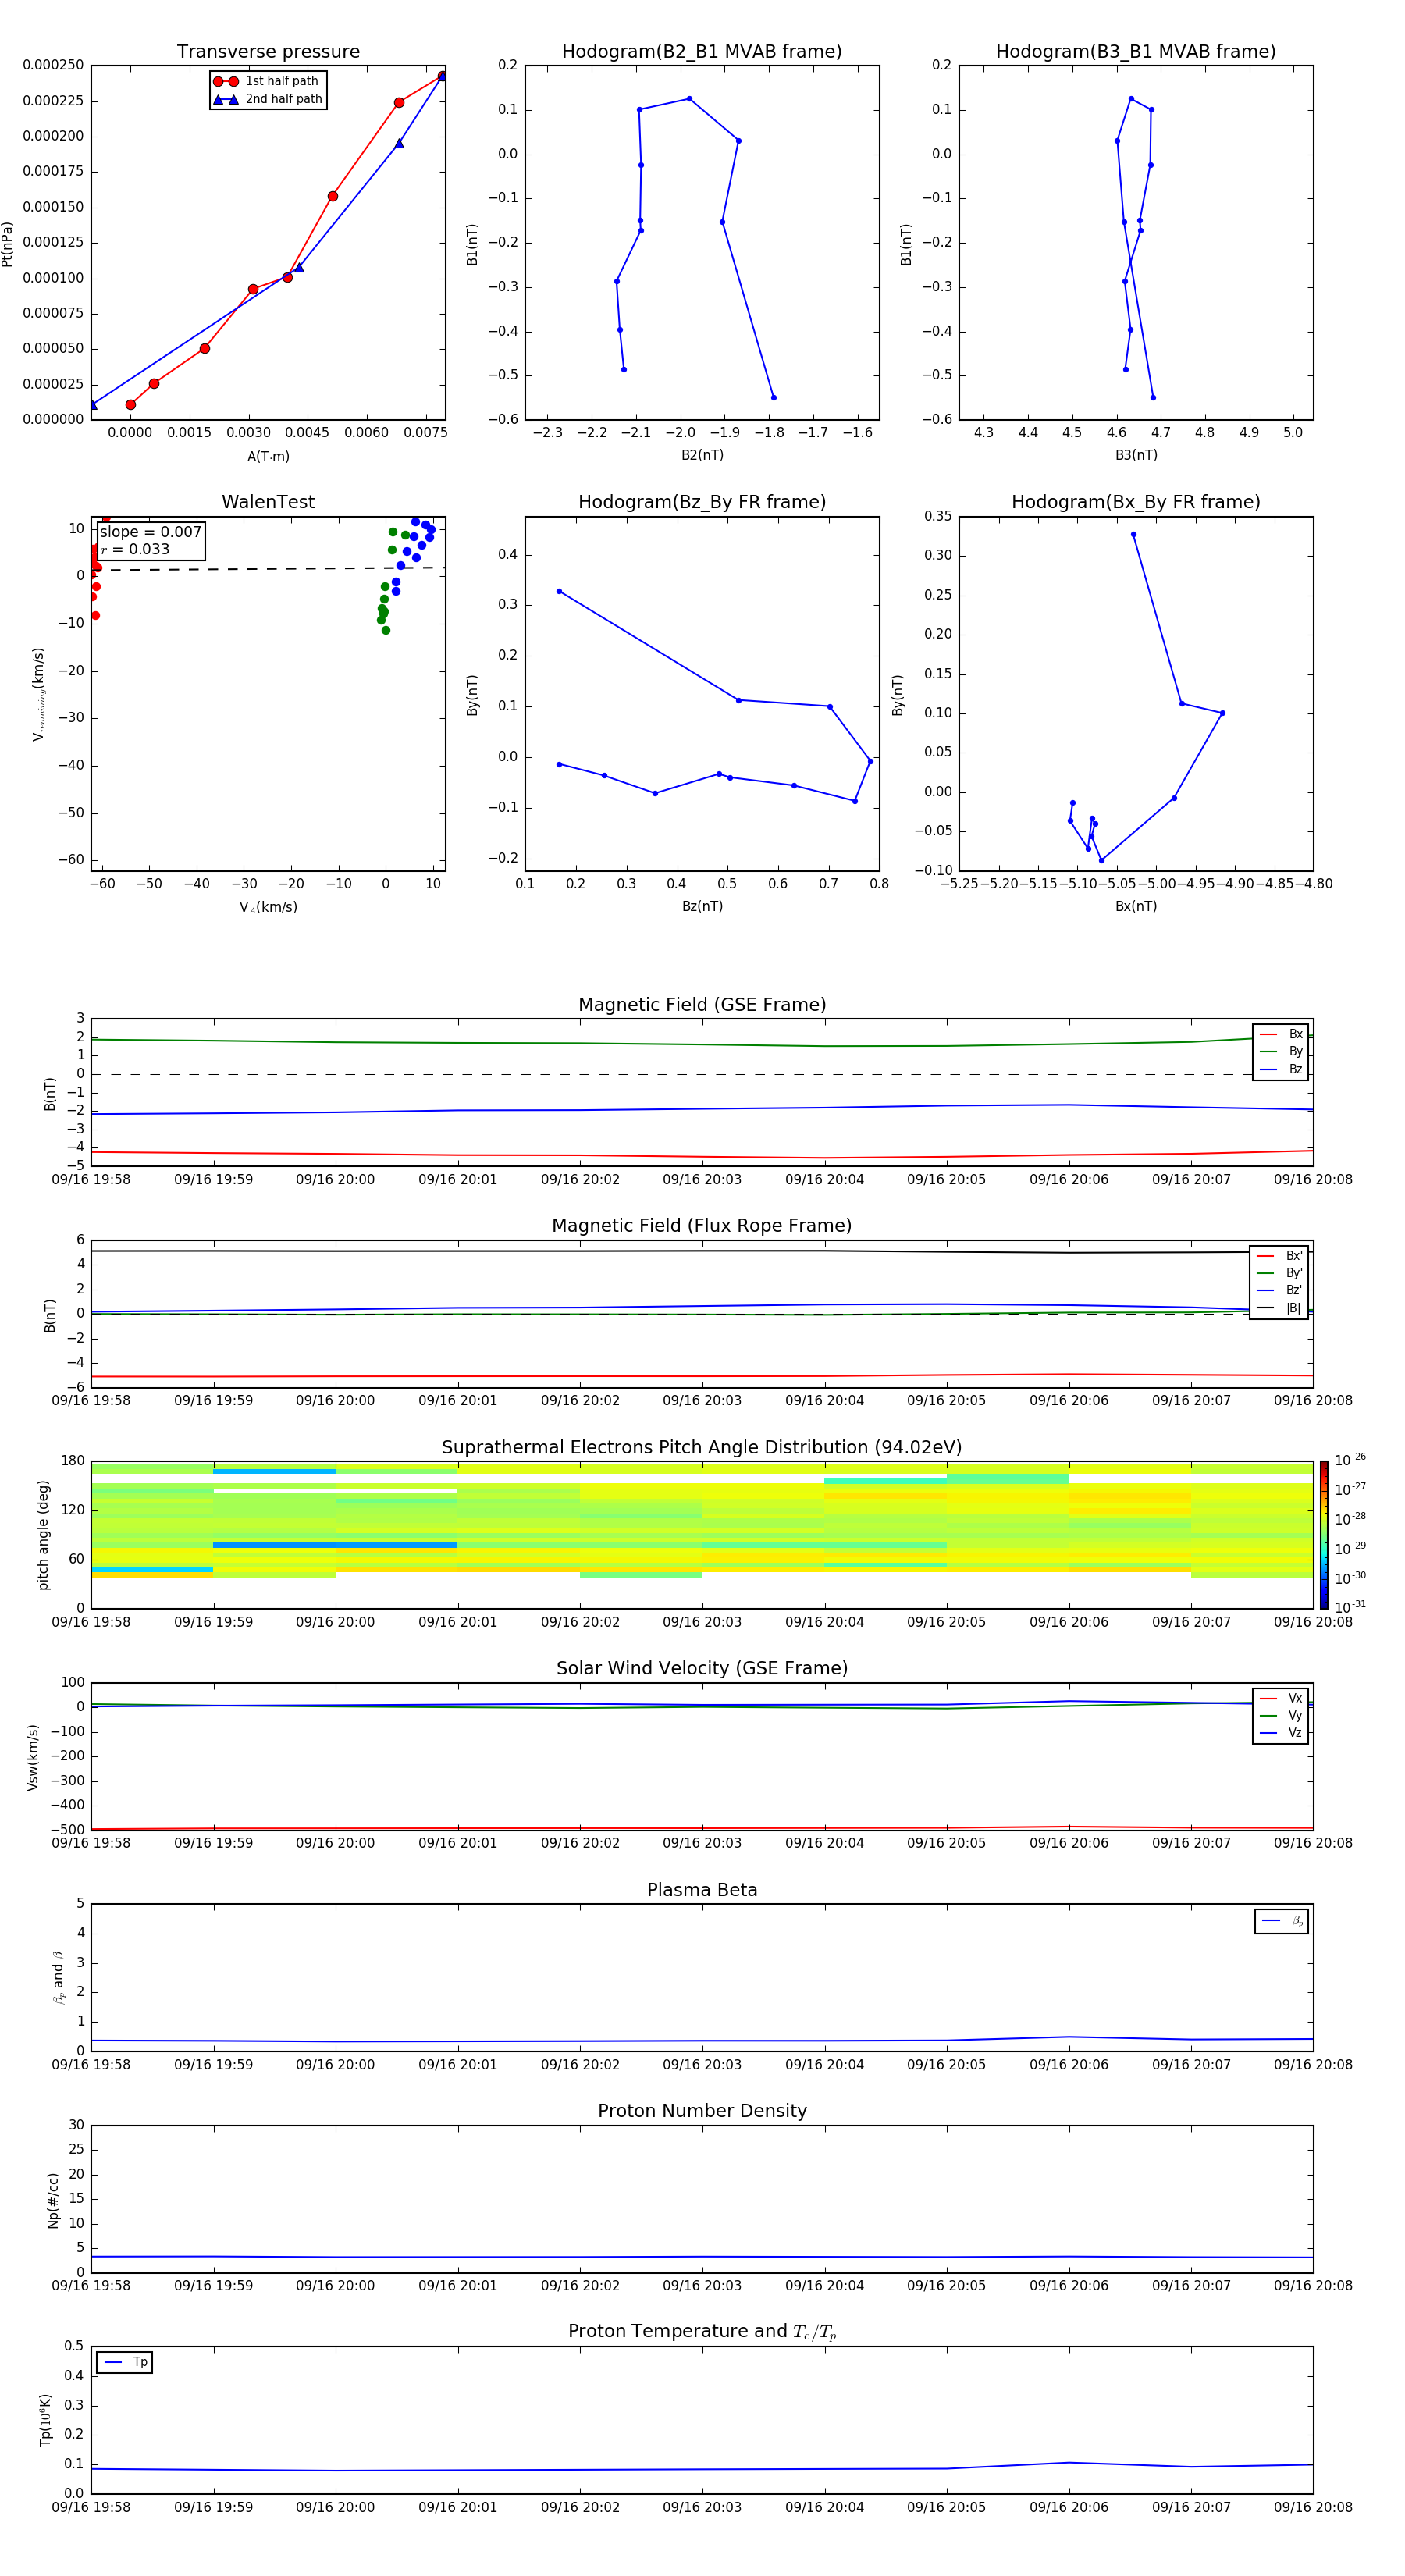Click the '09/16 20:03' tick in GSE magnetic field plot
This screenshot has height=2576, width=1405.
point(702,1180)
